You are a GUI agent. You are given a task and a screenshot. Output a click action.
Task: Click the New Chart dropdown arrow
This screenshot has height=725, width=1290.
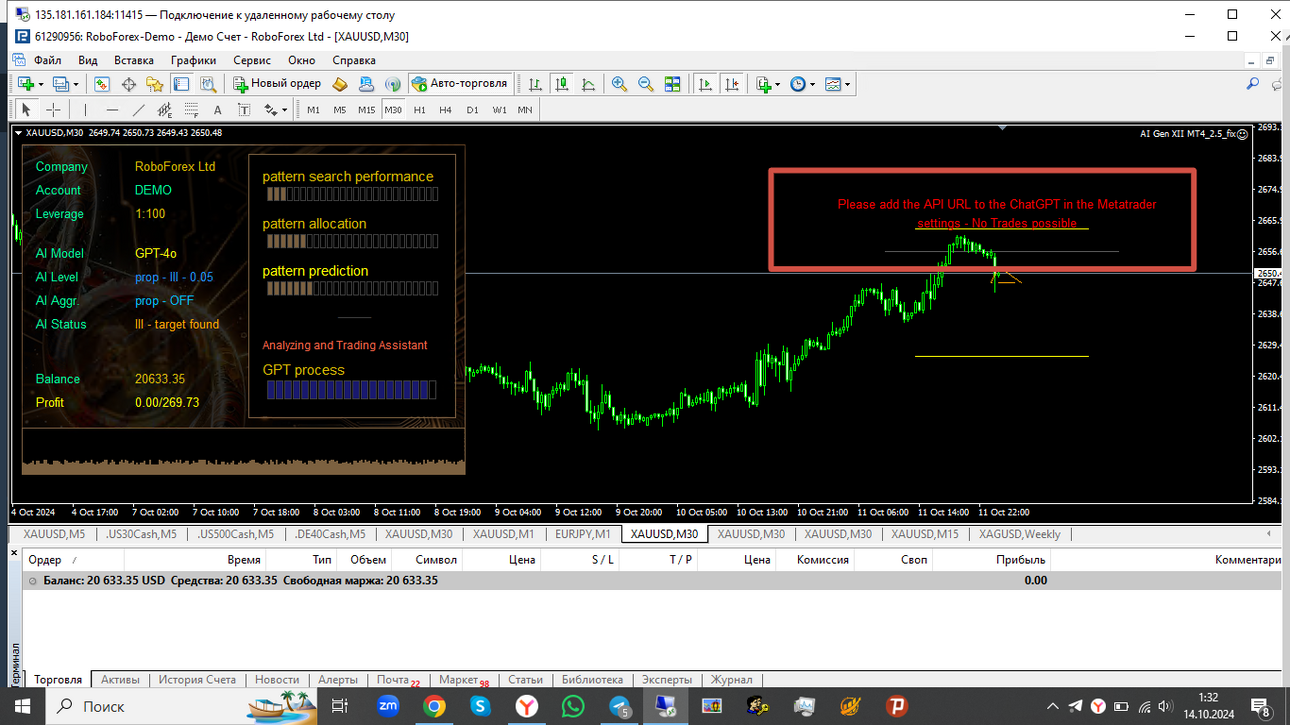click(41, 84)
